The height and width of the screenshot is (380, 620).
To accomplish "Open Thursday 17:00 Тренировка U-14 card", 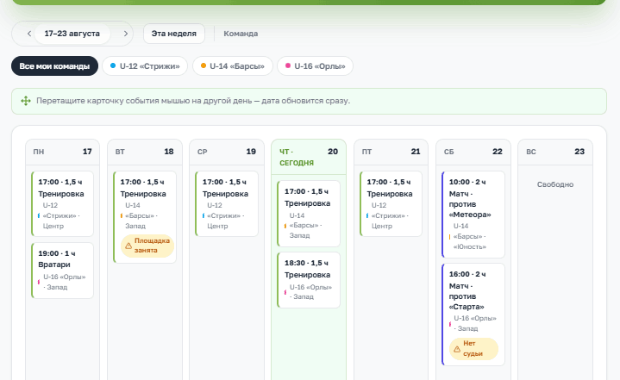I will click(x=309, y=214).
